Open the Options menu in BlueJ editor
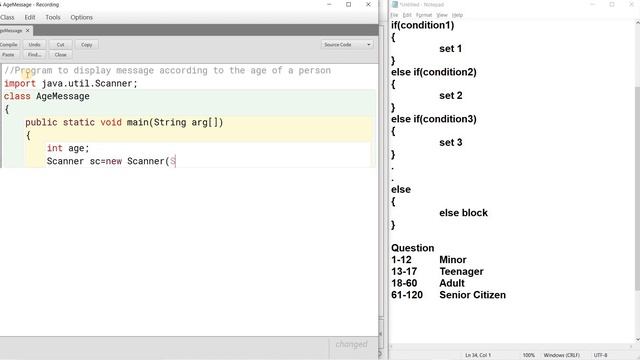This screenshot has width=640, height=360. point(81,17)
